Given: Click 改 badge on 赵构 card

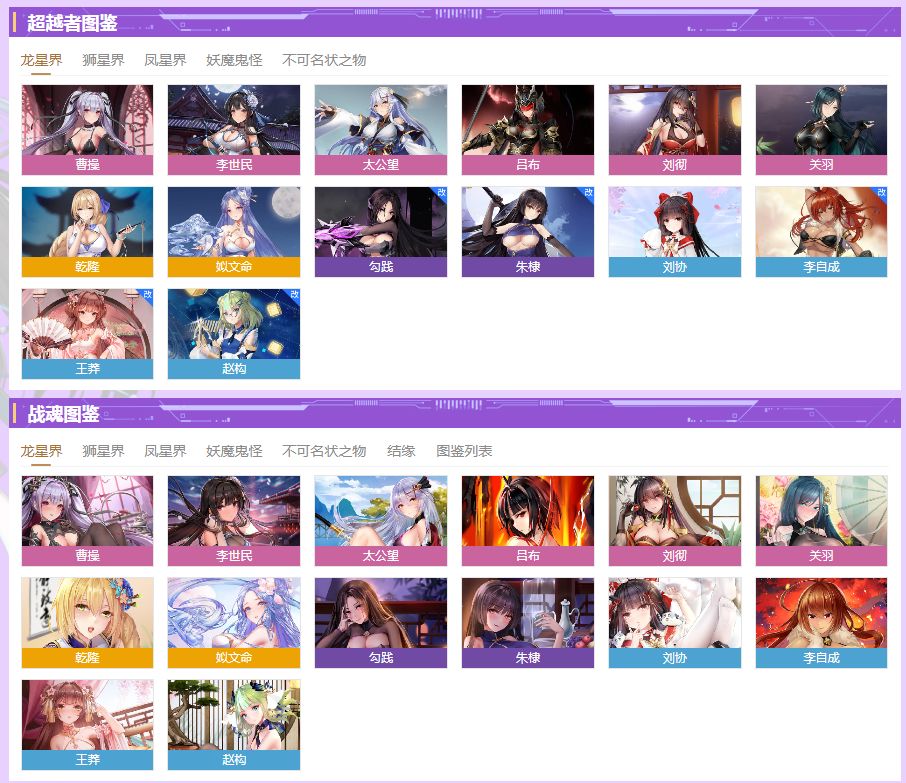Looking at the screenshot, I should [295, 295].
